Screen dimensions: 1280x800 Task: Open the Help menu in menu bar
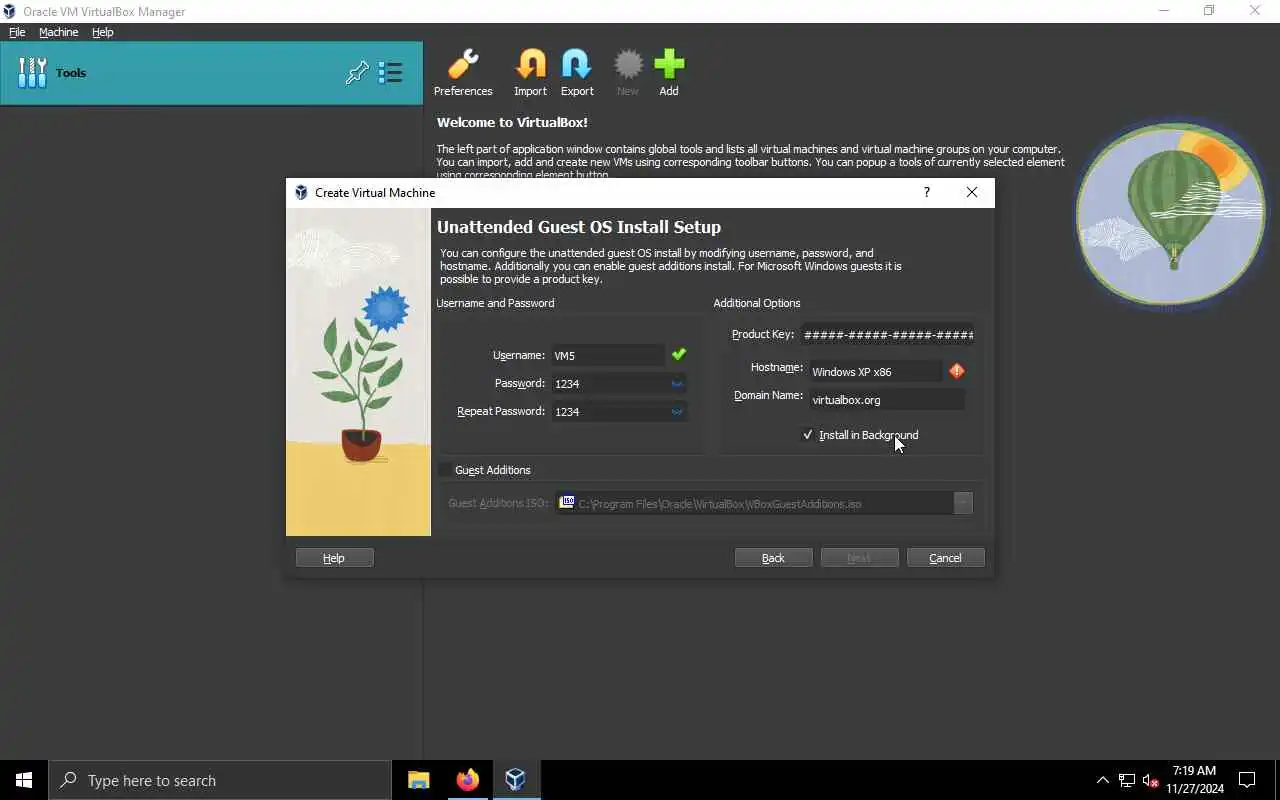tap(102, 32)
